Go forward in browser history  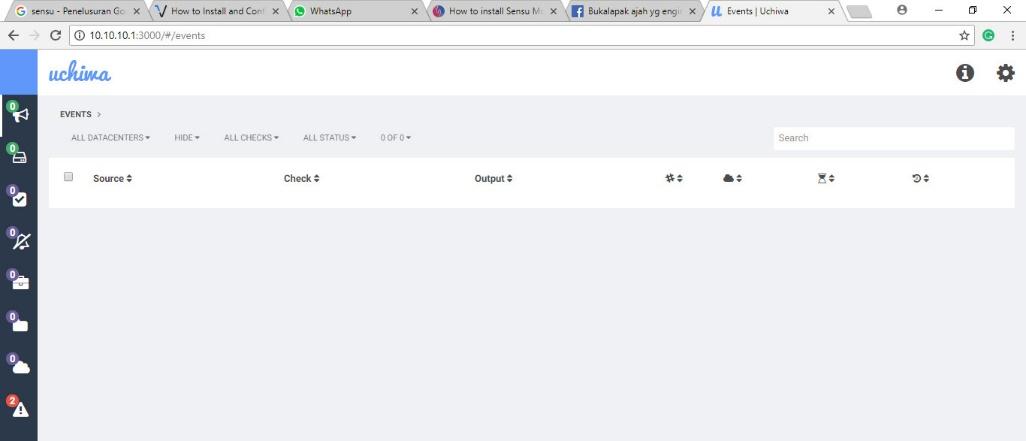pos(34,35)
